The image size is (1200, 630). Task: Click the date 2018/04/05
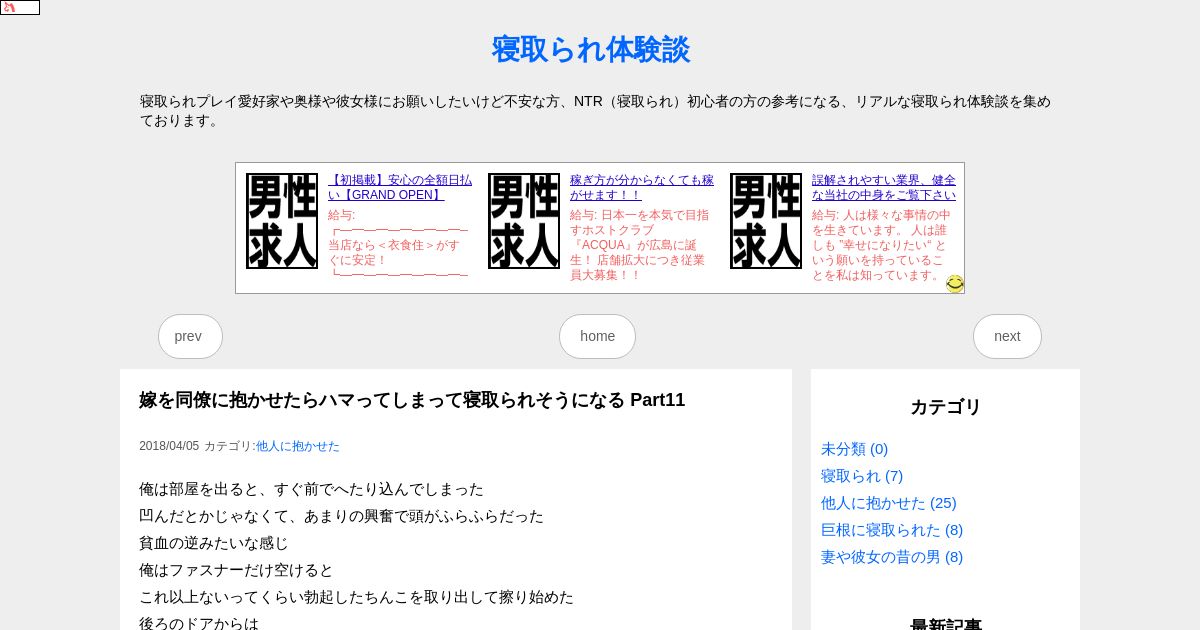coord(169,446)
